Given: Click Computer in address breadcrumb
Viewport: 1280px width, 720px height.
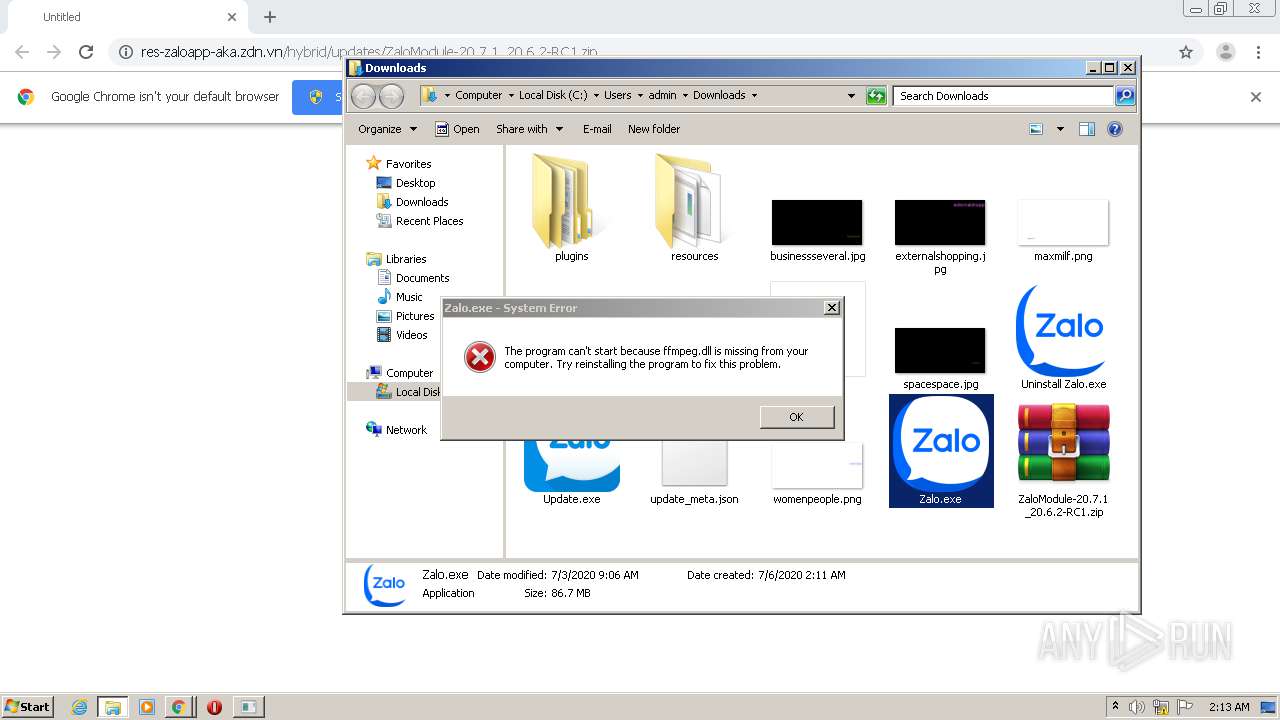Looking at the screenshot, I should pos(478,95).
